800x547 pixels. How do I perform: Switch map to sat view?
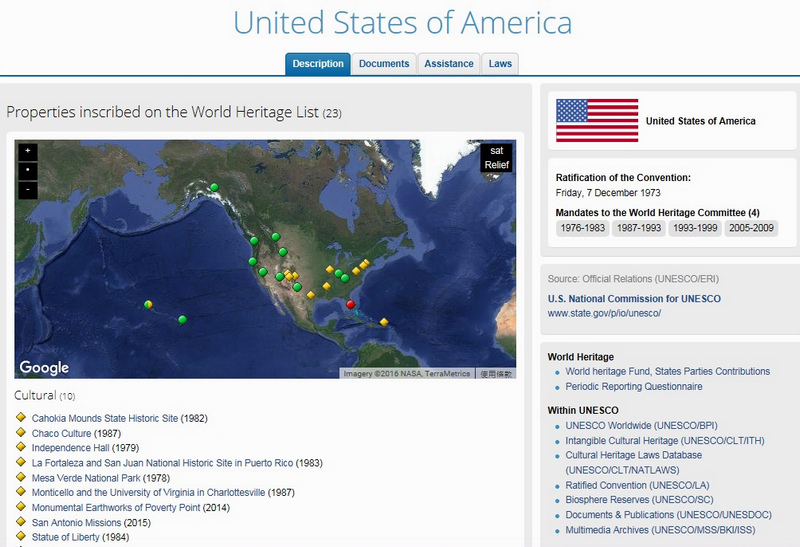(496, 151)
